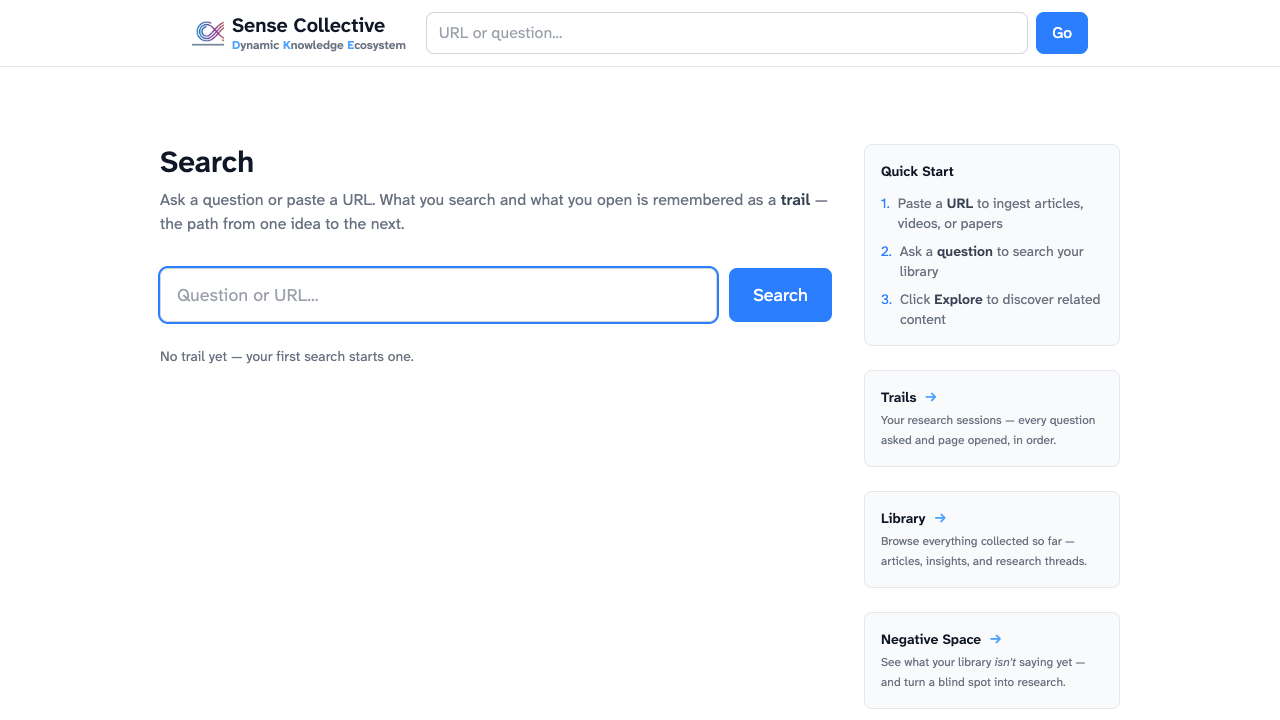Click the bold word 'trail' in description
This screenshot has width=1280, height=720.
[x=795, y=200]
